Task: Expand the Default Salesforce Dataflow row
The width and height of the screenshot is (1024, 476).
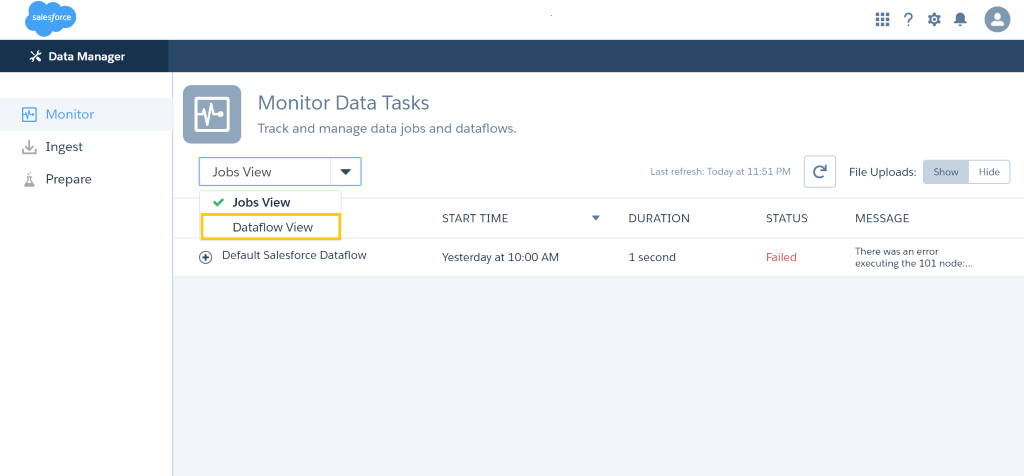Action: pos(206,257)
